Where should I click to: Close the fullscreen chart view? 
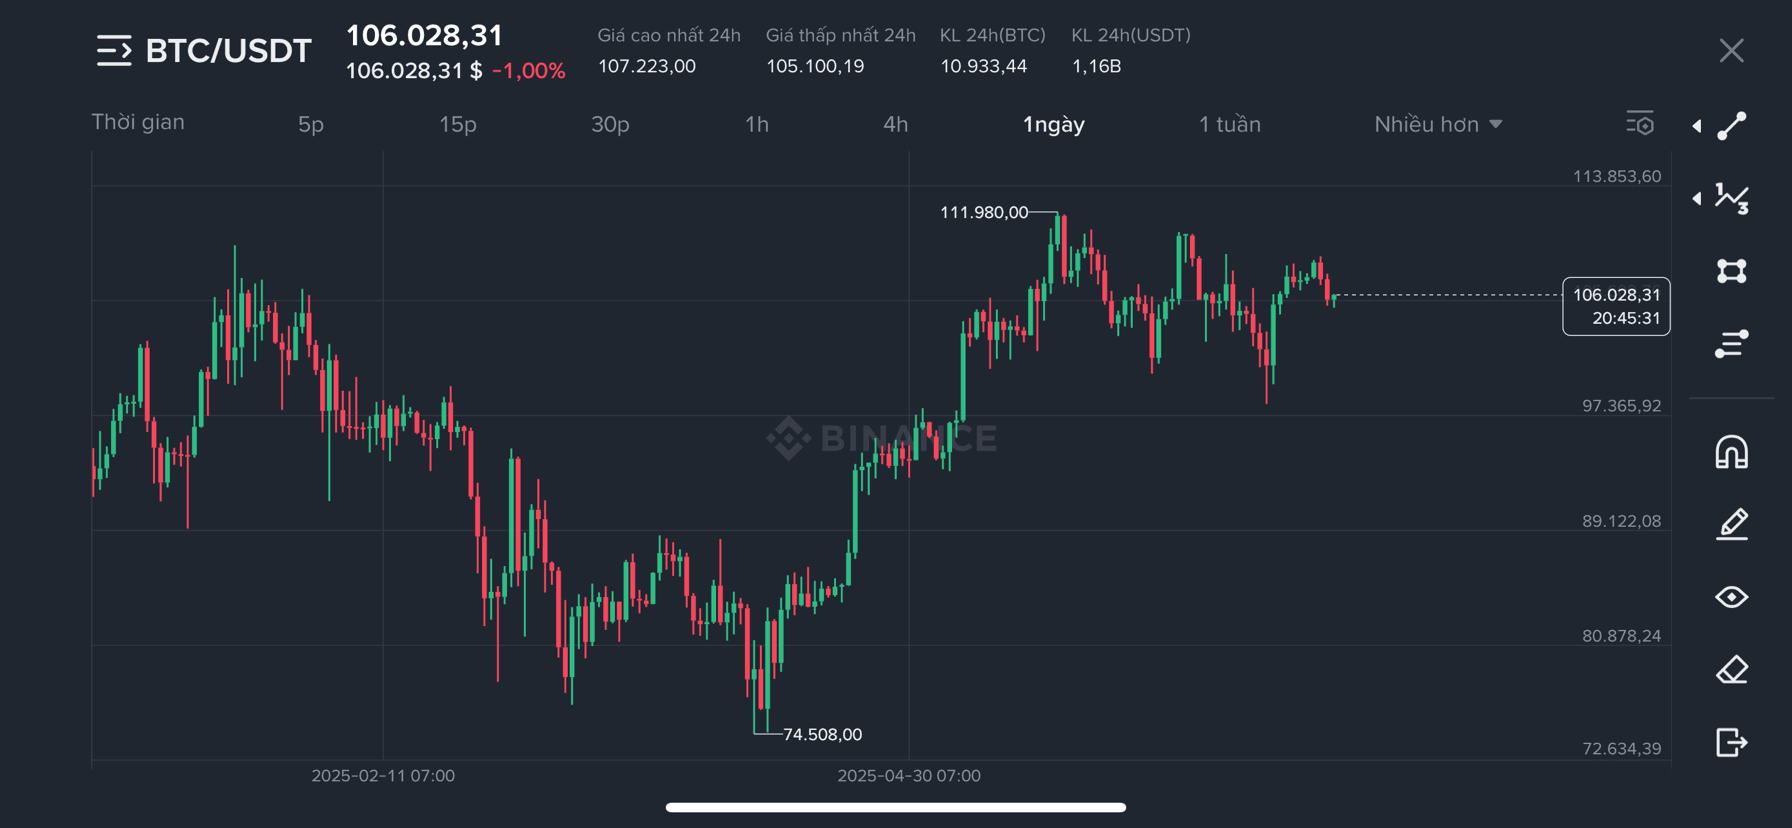(1732, 51)
